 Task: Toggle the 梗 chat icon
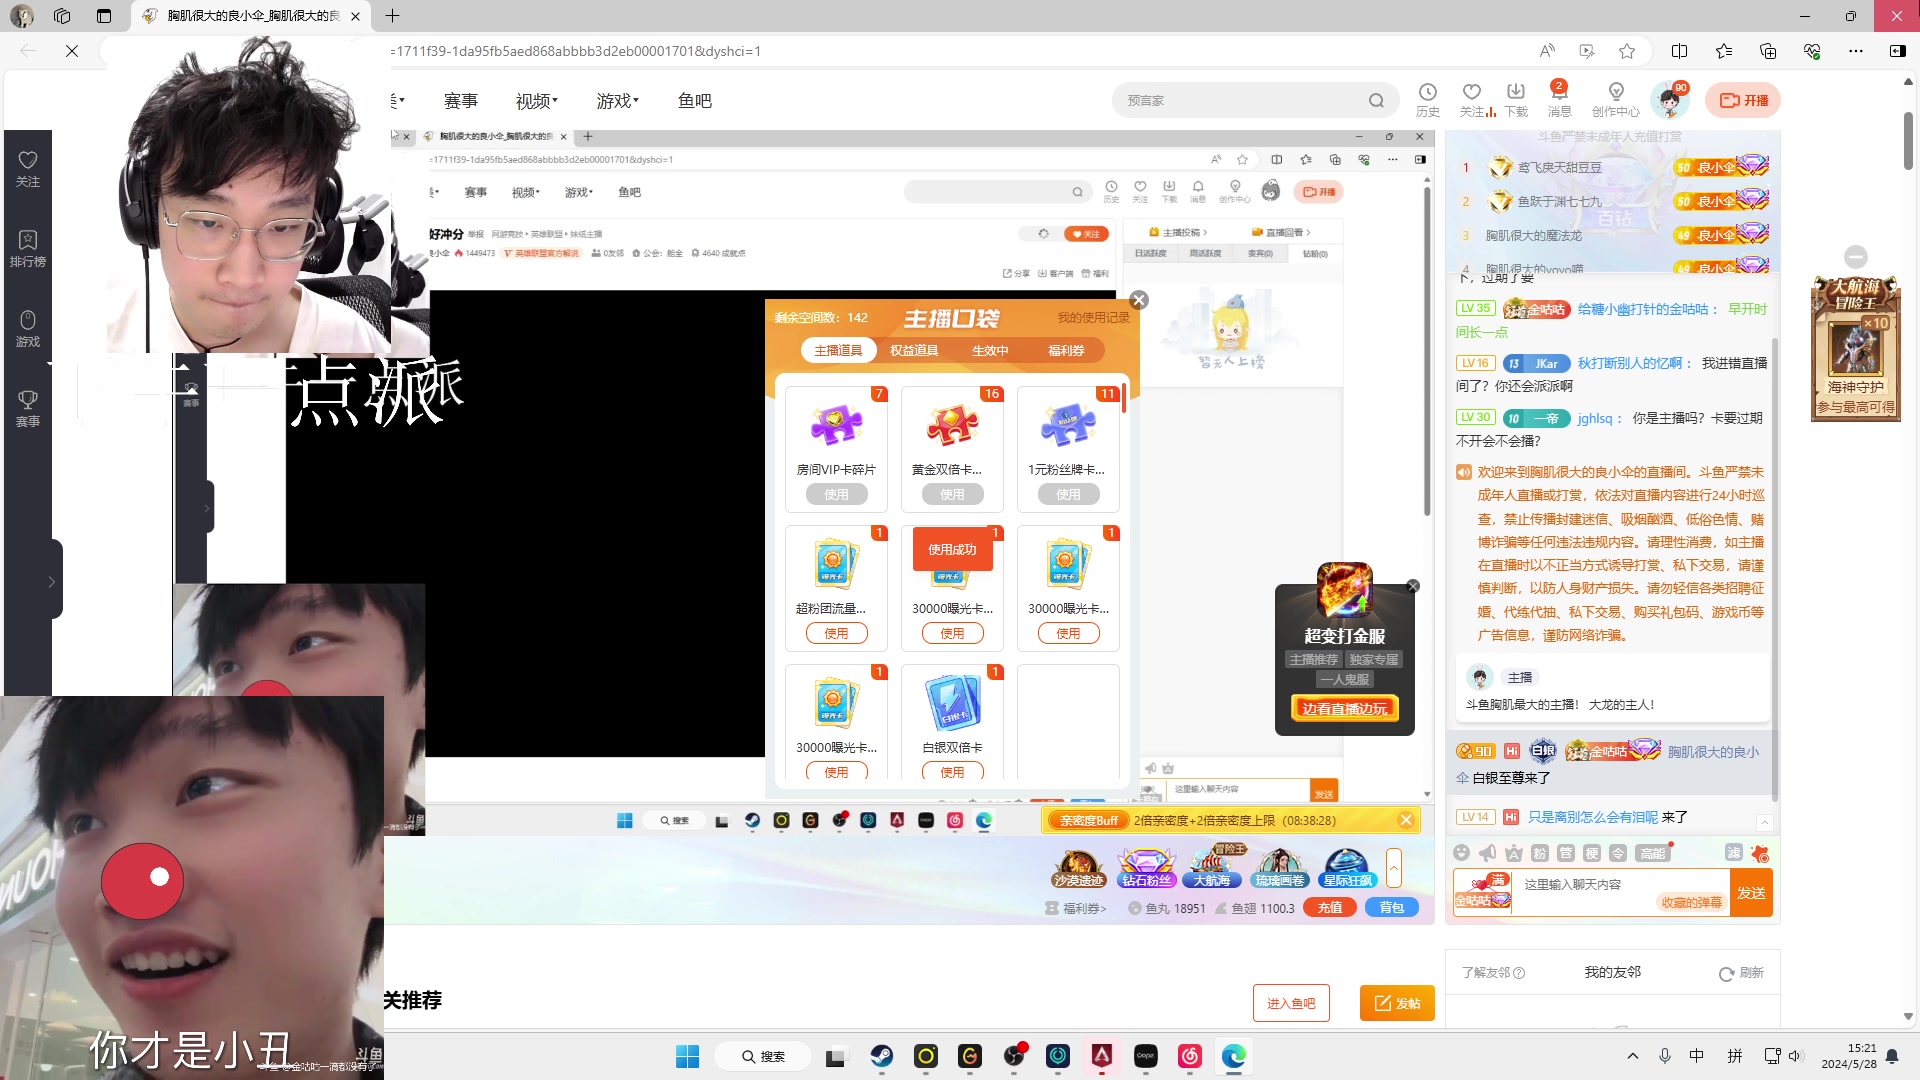point(1591,852)
